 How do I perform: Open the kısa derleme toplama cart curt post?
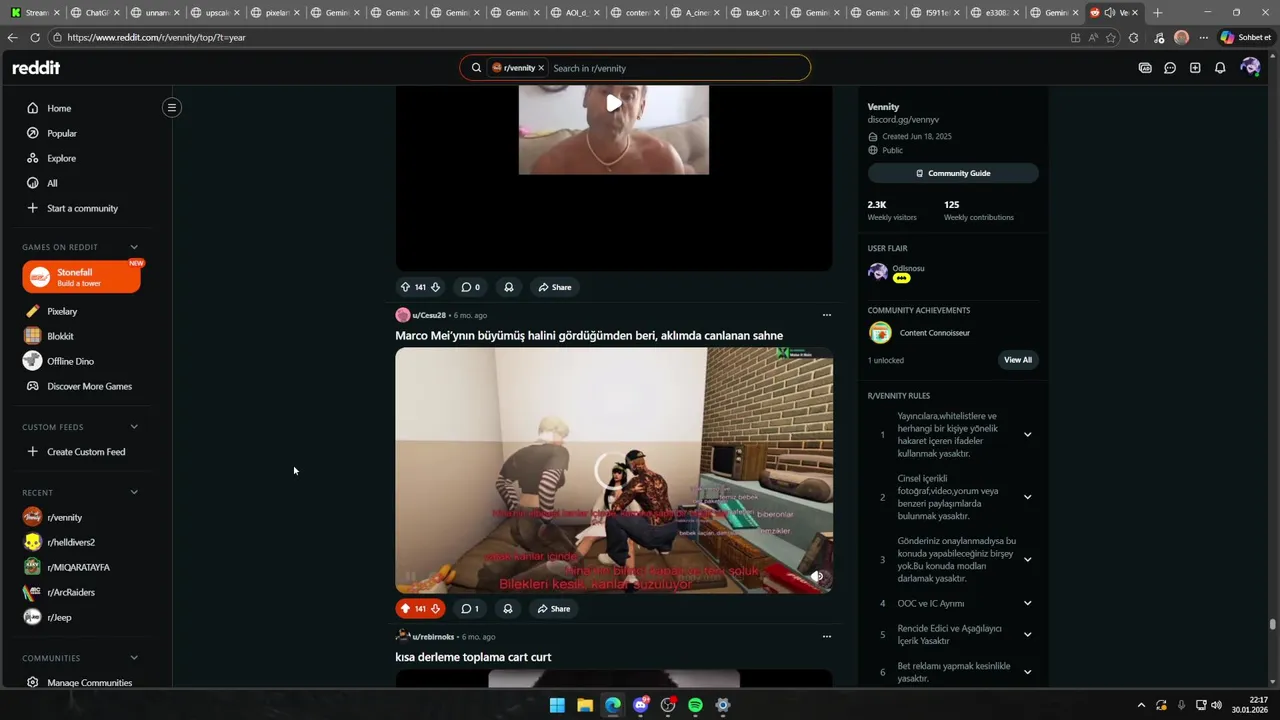click(473, 657)
